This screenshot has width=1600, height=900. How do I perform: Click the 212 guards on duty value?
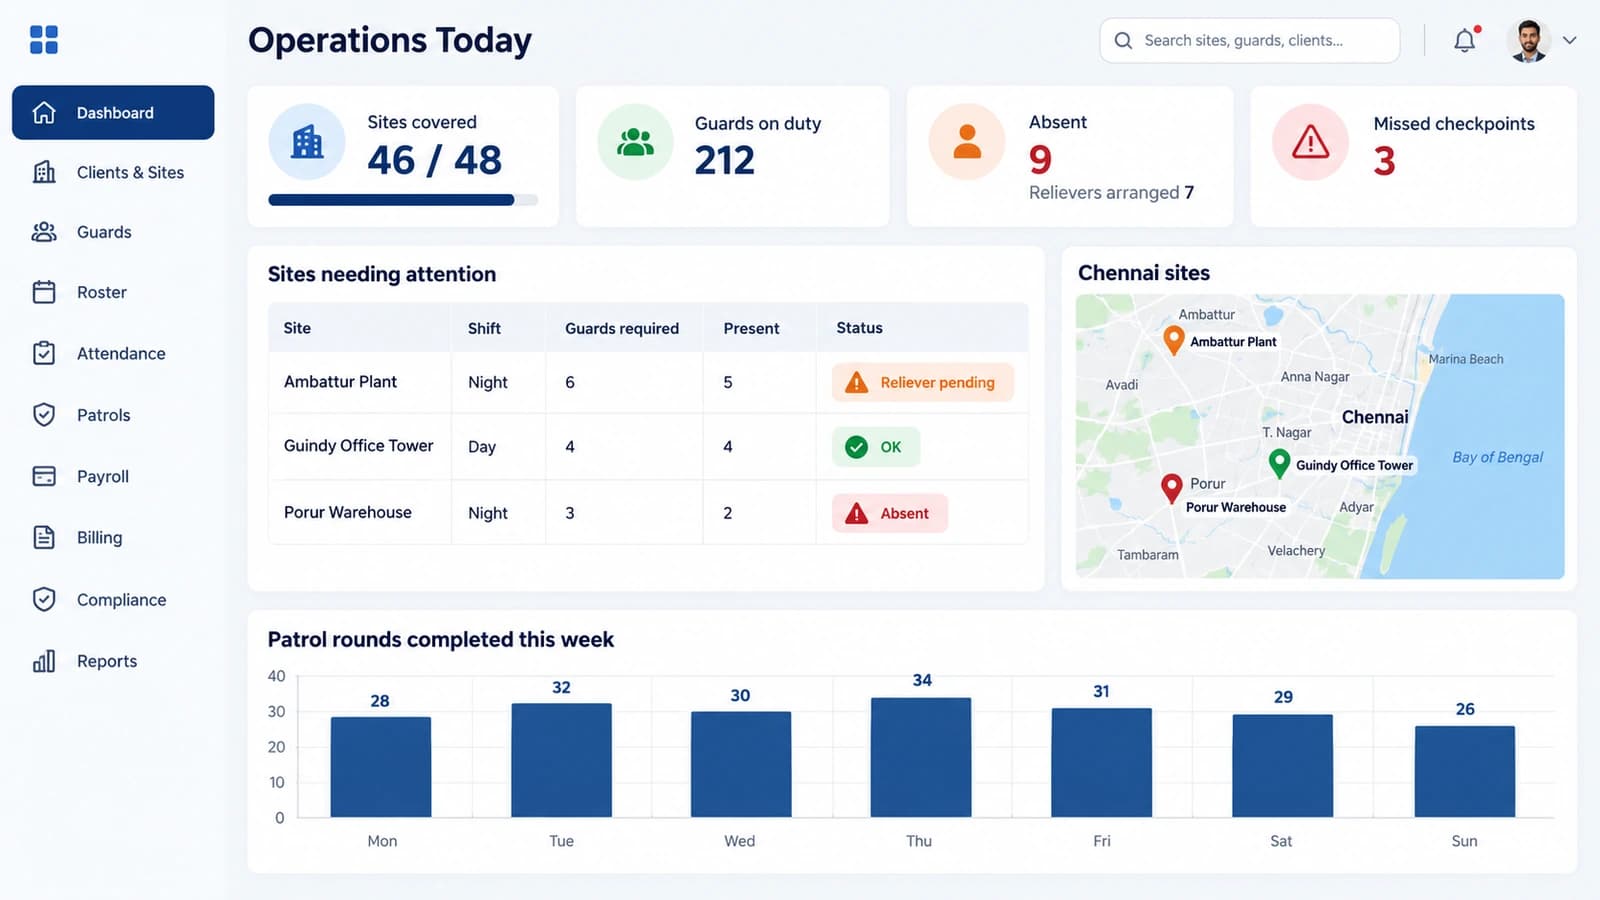point(725,160)
